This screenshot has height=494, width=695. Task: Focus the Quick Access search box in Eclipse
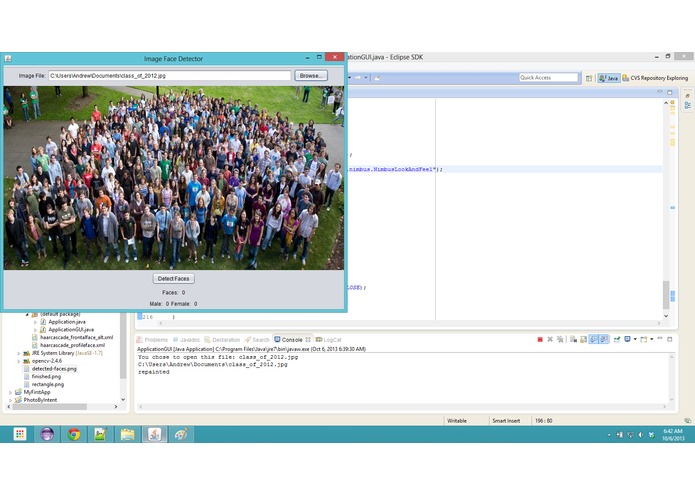[x=548, y=78]
